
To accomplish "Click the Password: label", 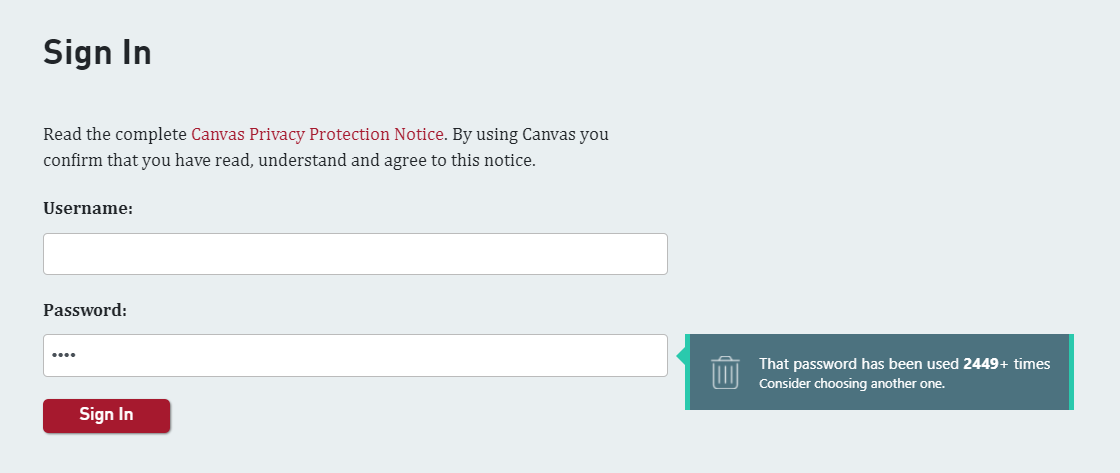I will [x=85, y=311].
